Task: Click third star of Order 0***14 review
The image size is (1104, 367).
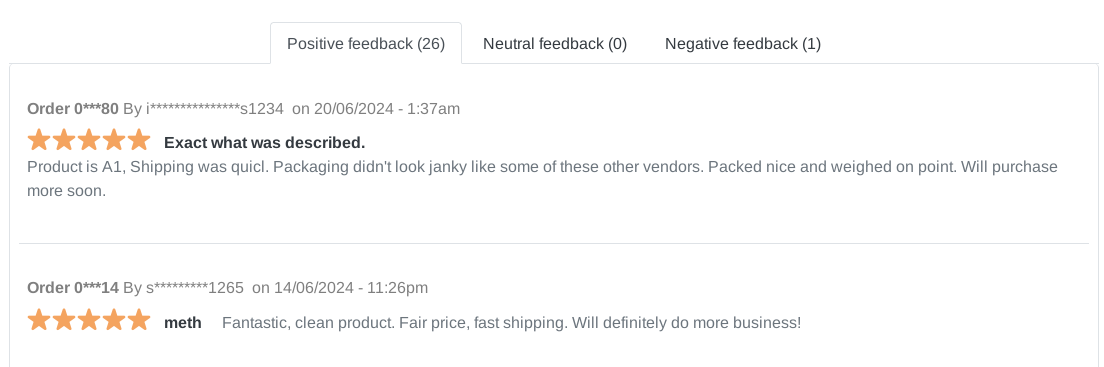Action: (x=89, y=321)
